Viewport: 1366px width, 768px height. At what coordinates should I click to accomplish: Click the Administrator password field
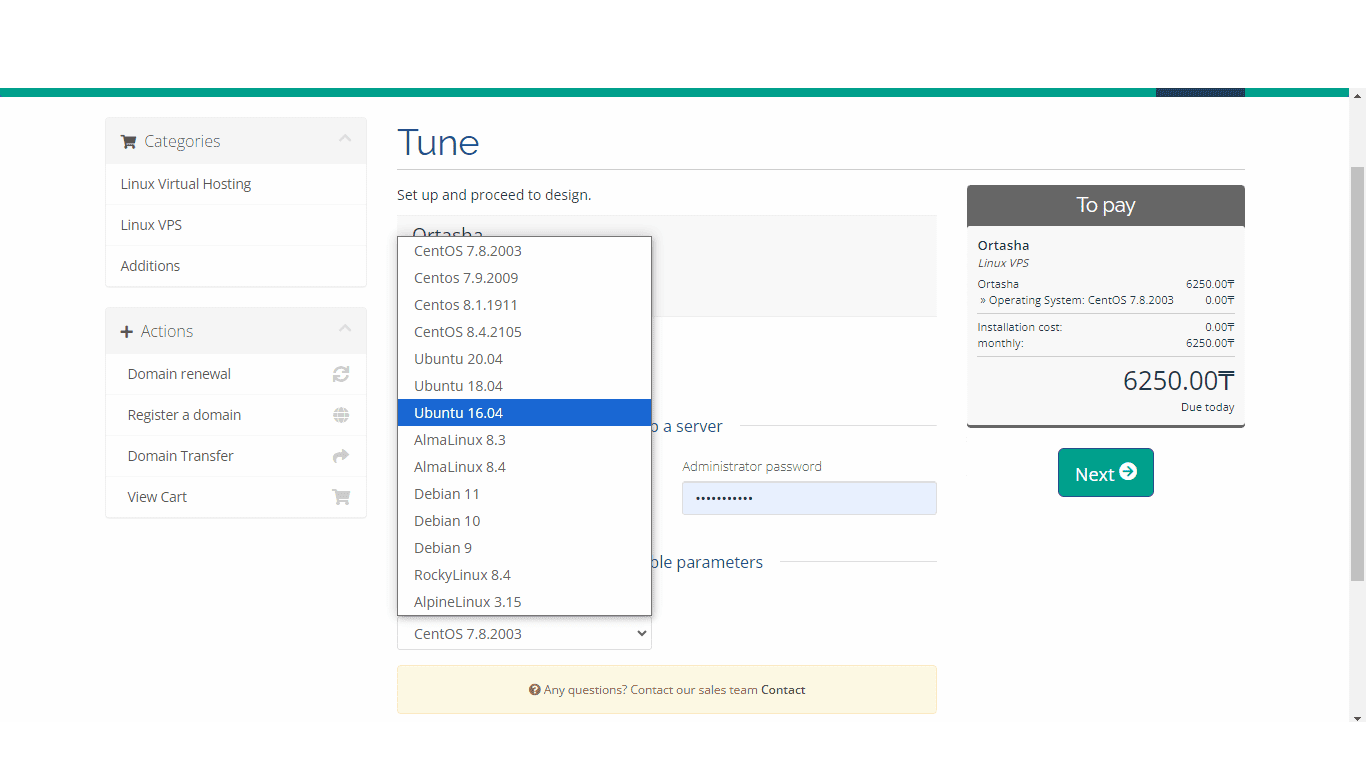coord(809,498)
